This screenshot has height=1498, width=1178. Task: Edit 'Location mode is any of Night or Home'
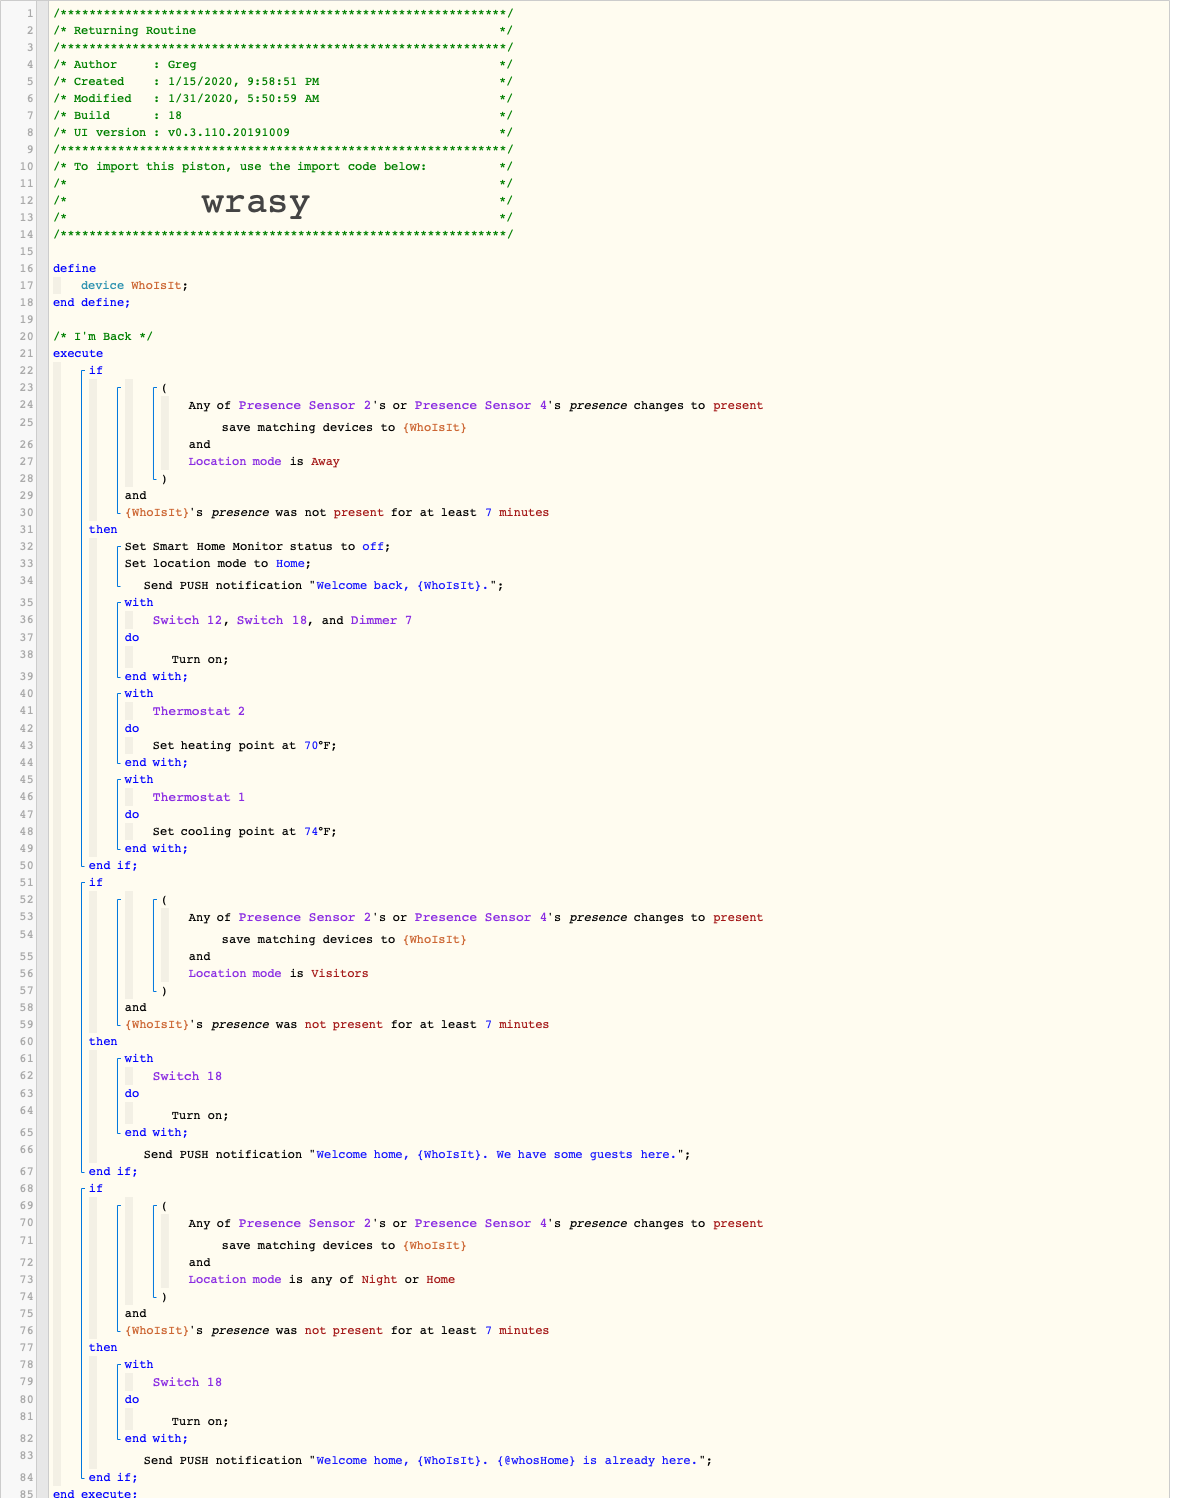pos(321,1280)
